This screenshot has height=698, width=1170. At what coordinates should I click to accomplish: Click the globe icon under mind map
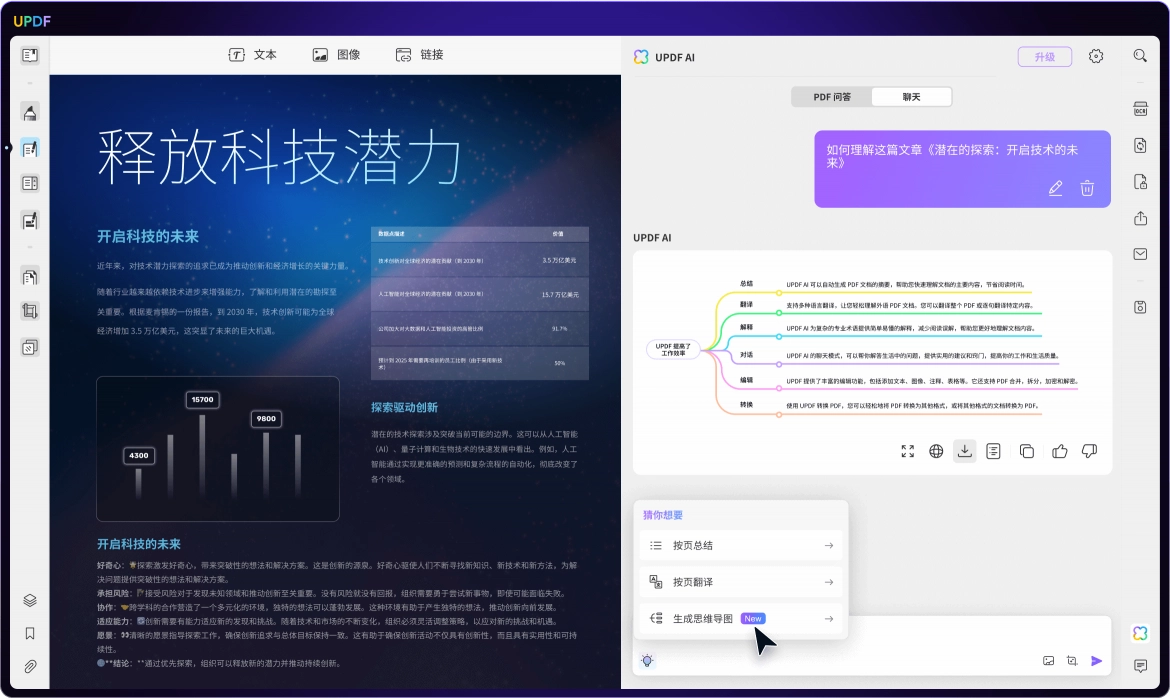coord(936,451)
